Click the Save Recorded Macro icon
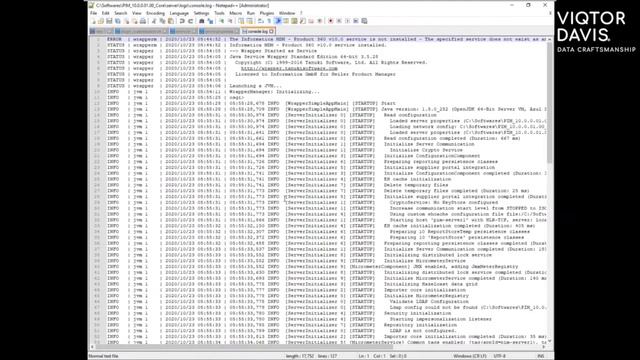Screen dimensions: 640x360 tap(364, 21)
